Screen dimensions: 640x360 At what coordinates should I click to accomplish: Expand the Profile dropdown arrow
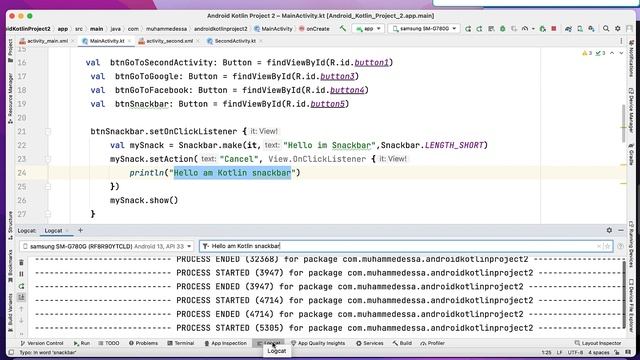(x=533, y=29)
